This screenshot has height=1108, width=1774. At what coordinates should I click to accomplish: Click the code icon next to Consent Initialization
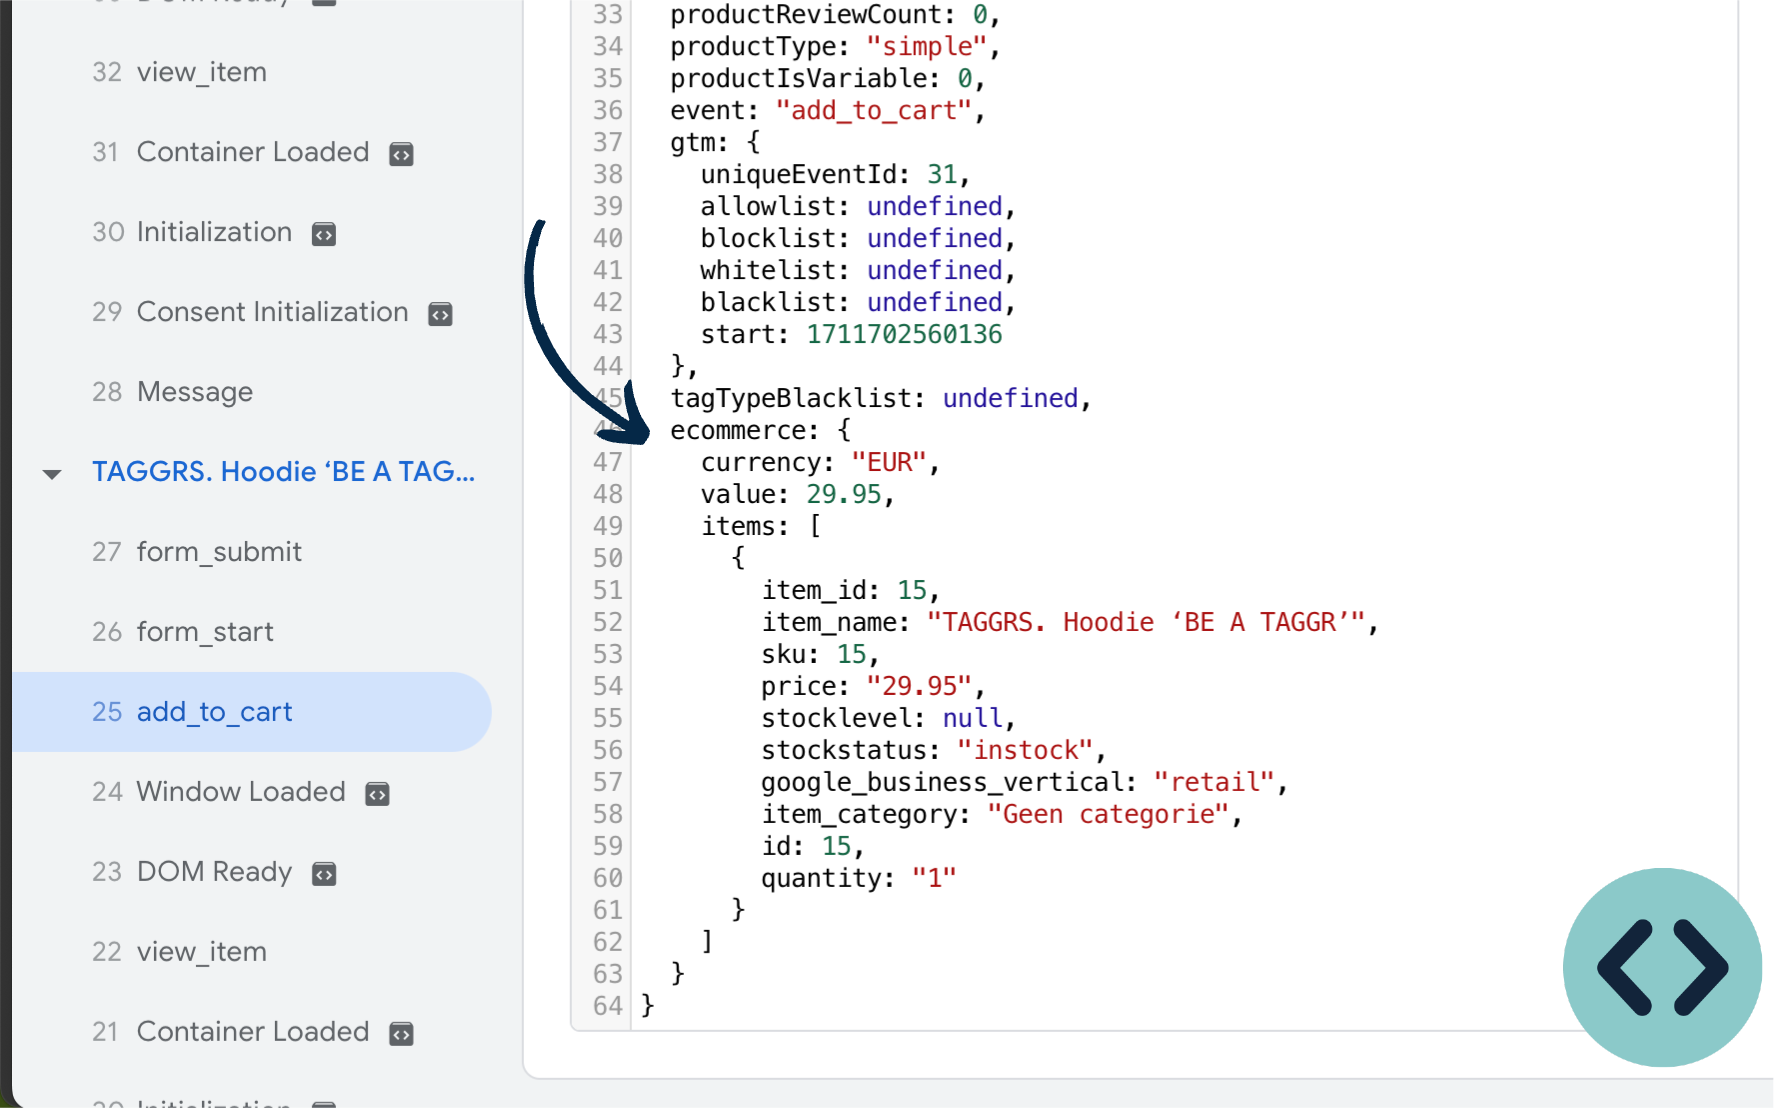click(440, 314)
